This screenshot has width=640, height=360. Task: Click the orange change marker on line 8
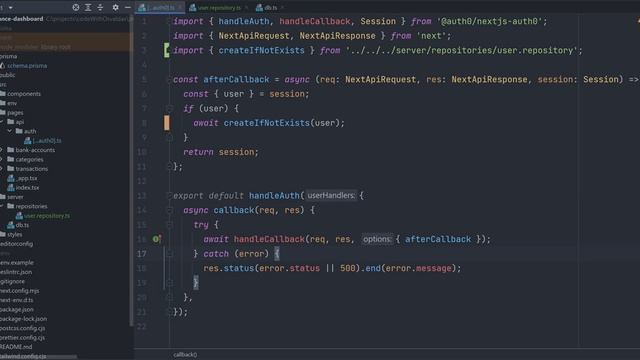point(167,123)
